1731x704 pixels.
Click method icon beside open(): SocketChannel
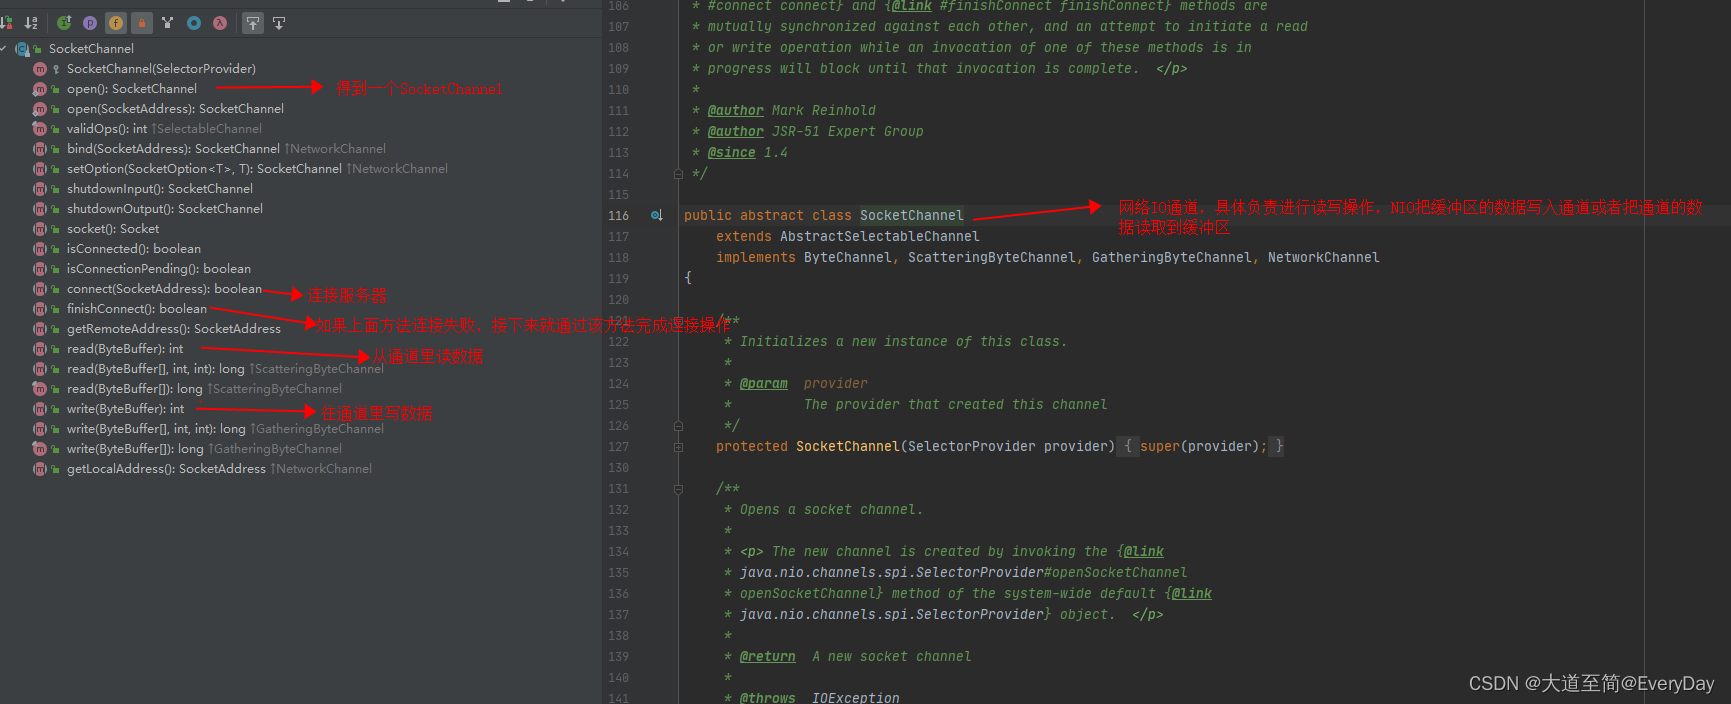(40, 88)
